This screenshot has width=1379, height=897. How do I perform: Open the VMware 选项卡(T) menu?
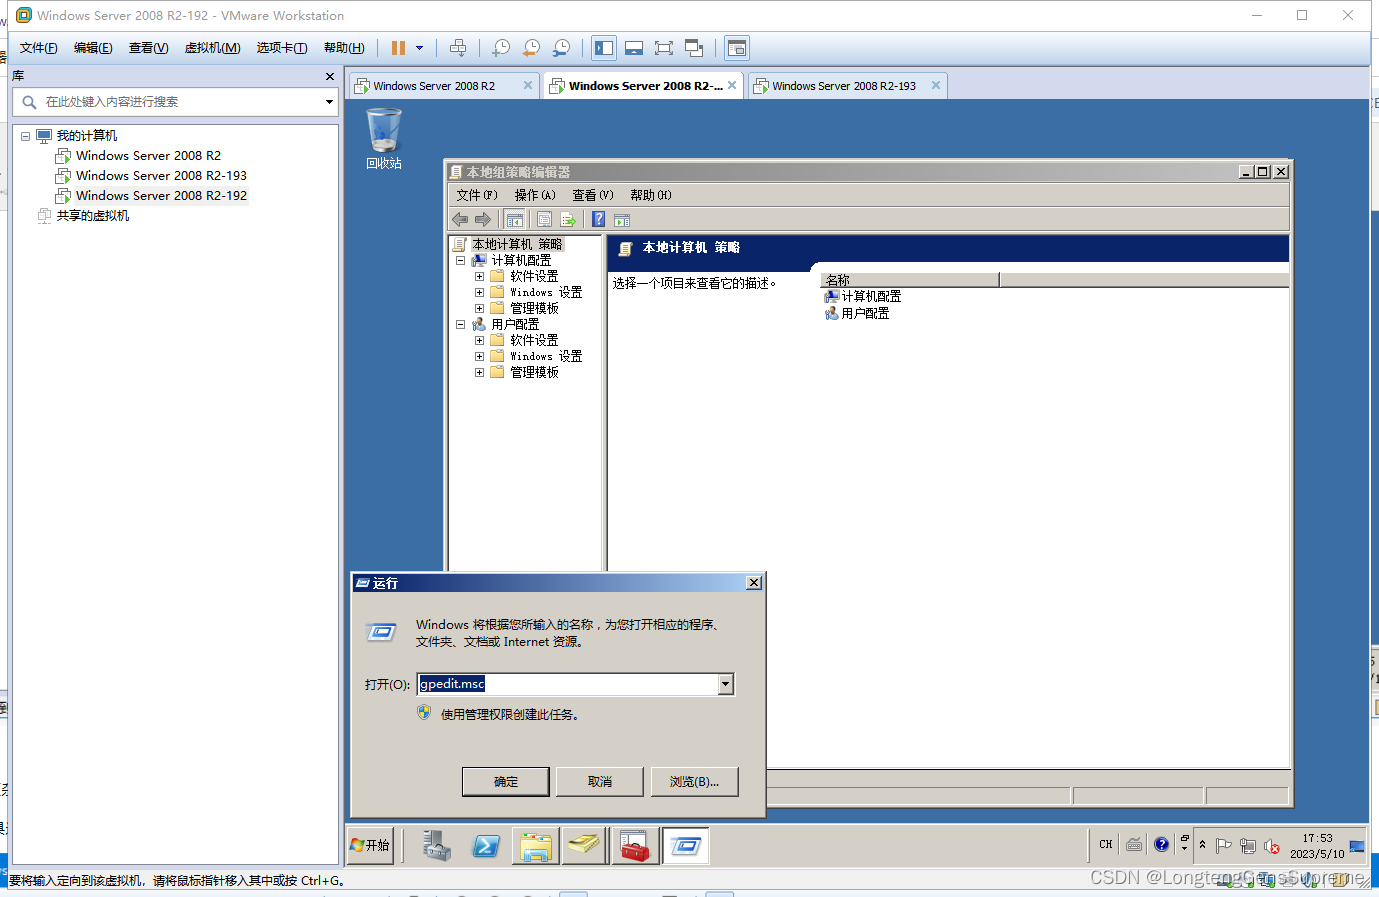(x=281, y=48)
